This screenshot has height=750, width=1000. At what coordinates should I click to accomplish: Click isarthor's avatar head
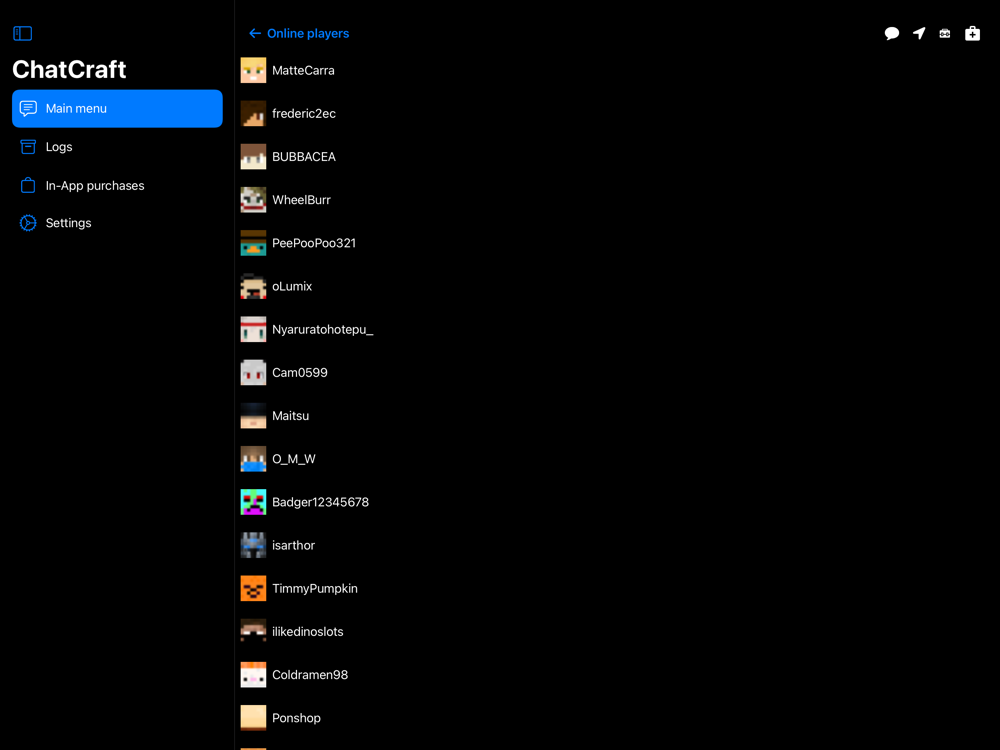(x=253, y=545)
